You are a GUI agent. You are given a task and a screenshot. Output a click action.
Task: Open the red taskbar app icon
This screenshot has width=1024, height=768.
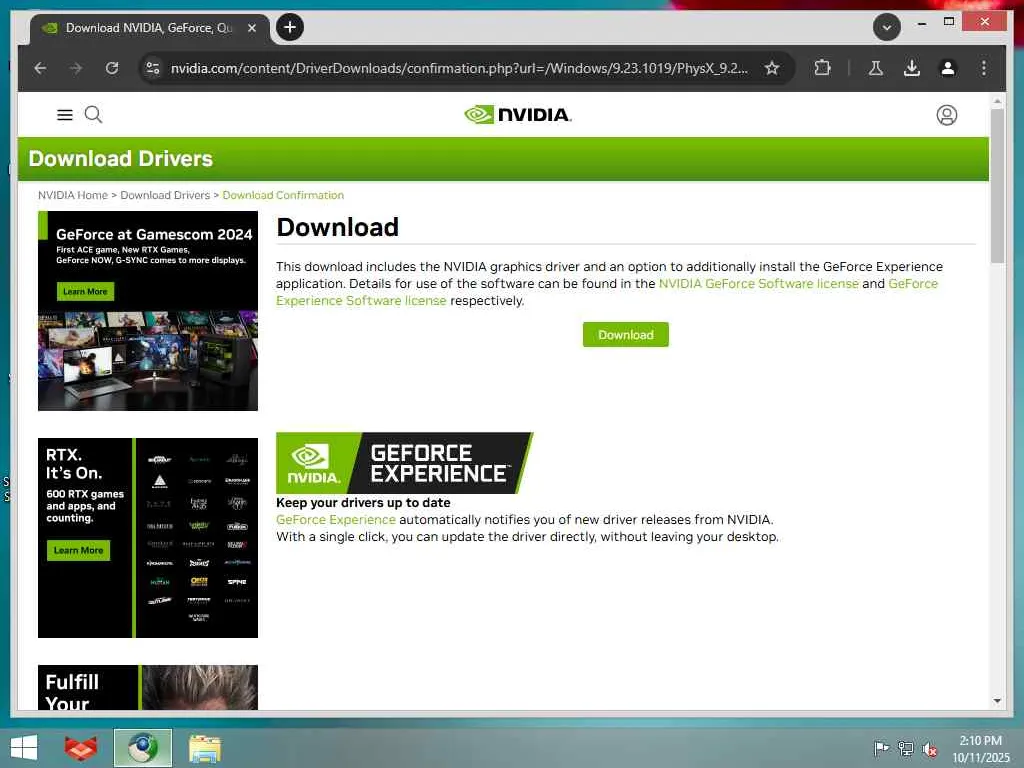tap(81, 748)
